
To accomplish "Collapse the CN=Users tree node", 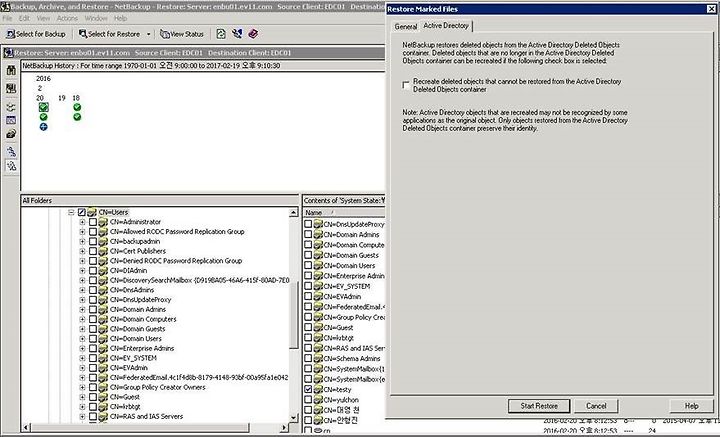I will (x=71, y=212).
